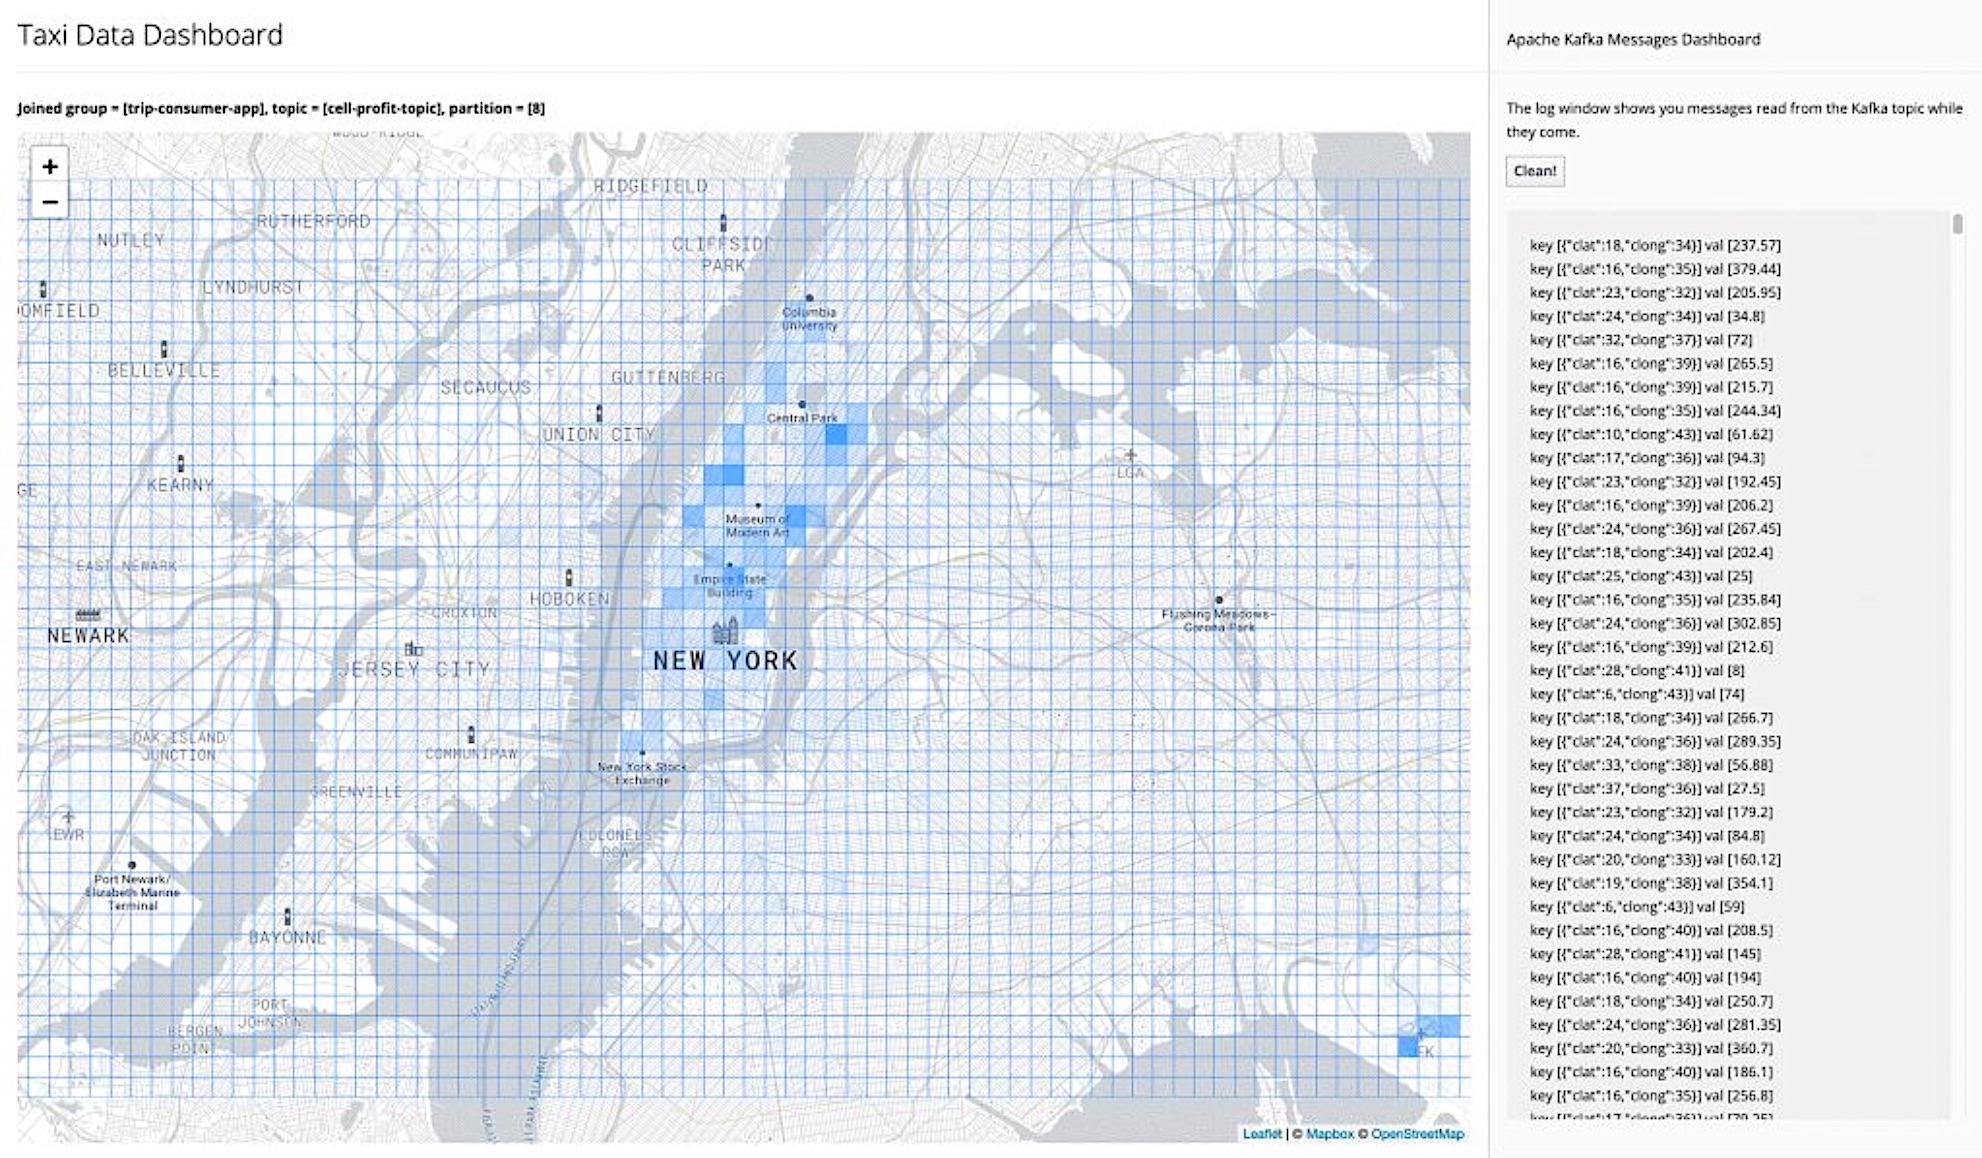Click the Kafka log window scrollbar thumb
The height and width of the screenshot is (1158, 1982).
click(1957, 224)
